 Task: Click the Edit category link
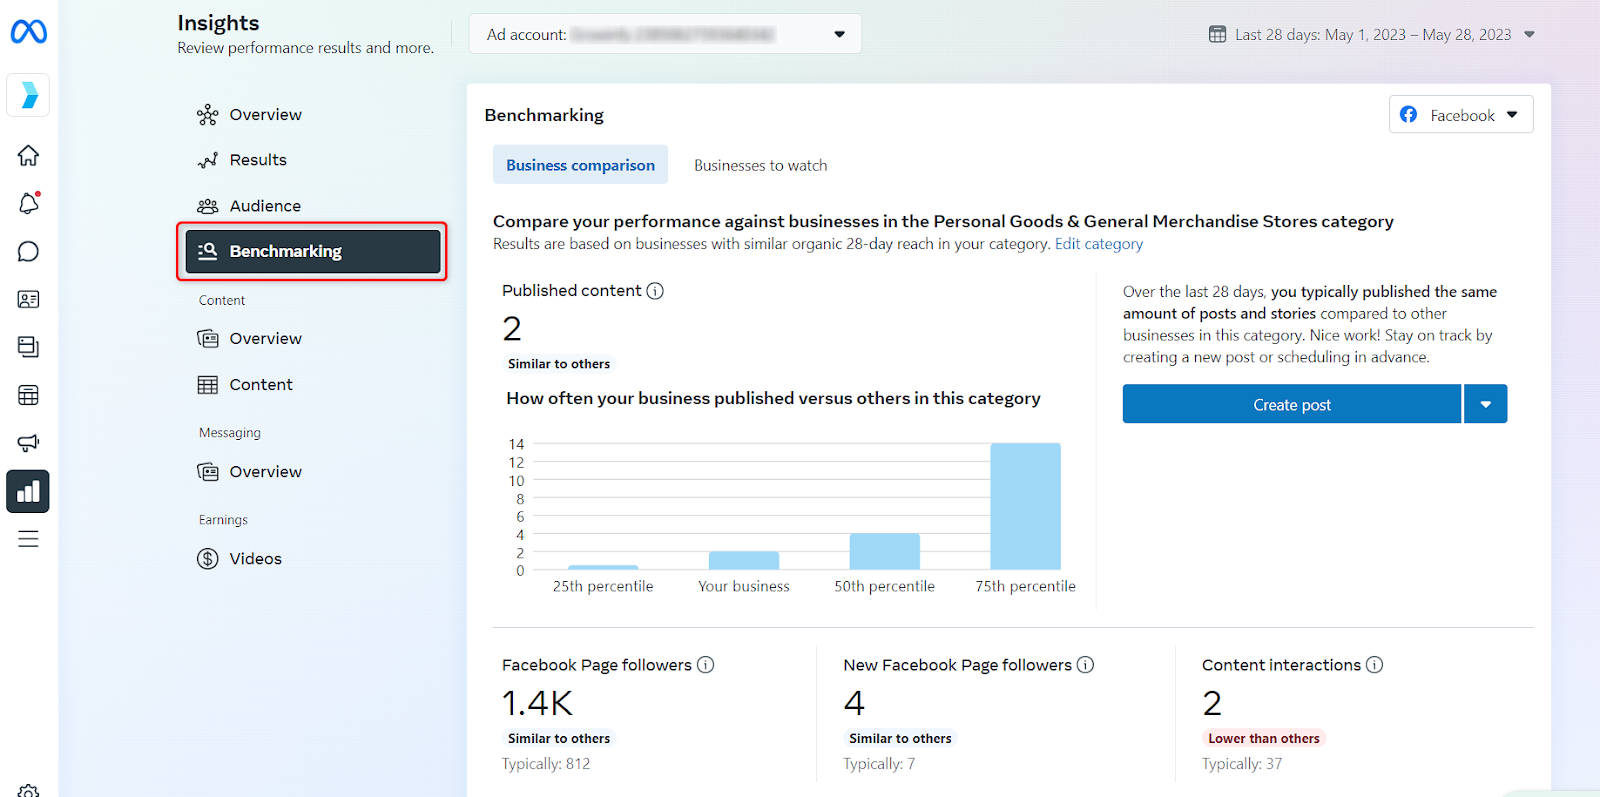1098,244
